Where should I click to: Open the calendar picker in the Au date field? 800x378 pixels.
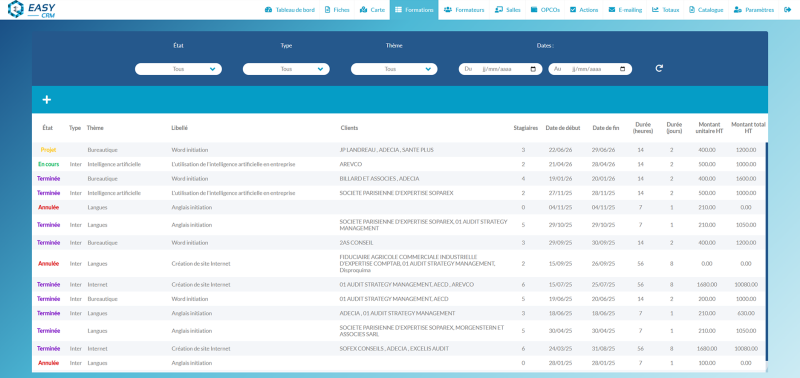pyautogui.click(x=622, y=69)
